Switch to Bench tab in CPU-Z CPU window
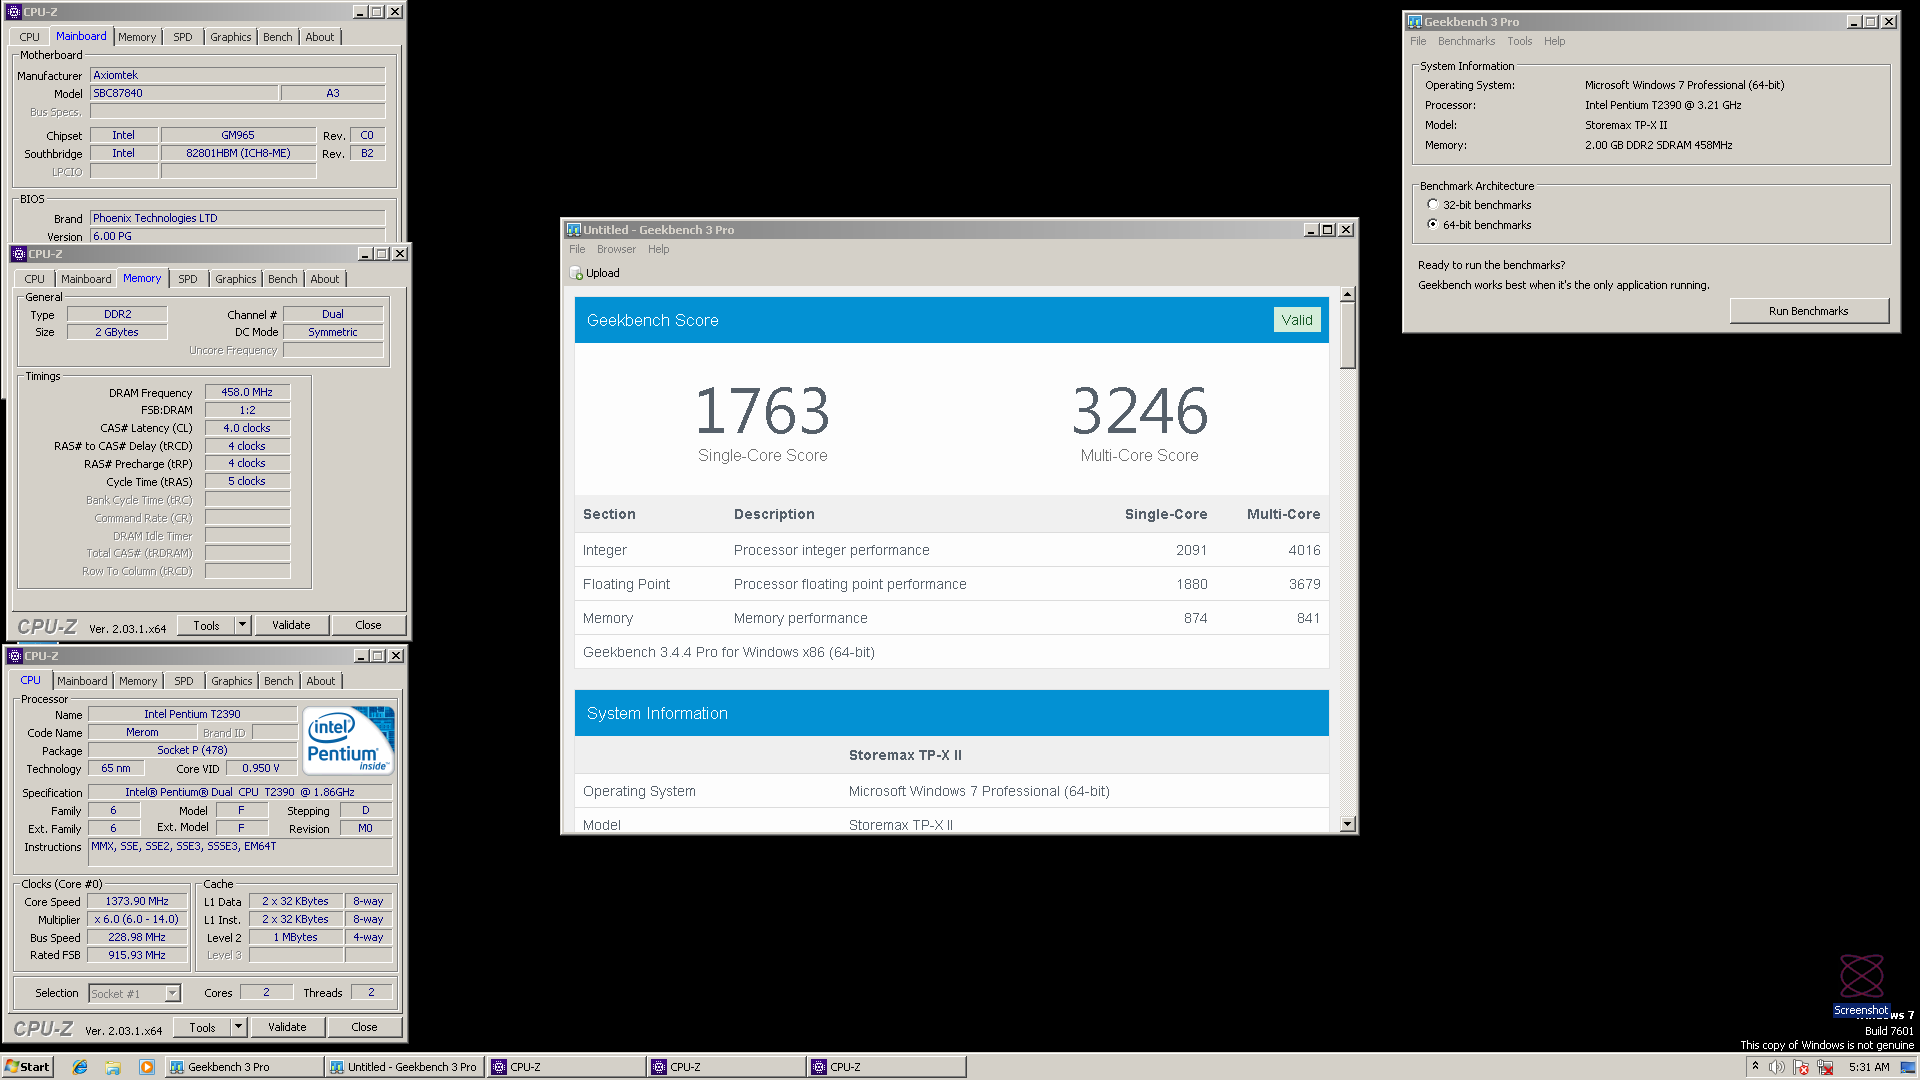The width and height of the screenshot is (1920, 1080). tap(278, 681)
